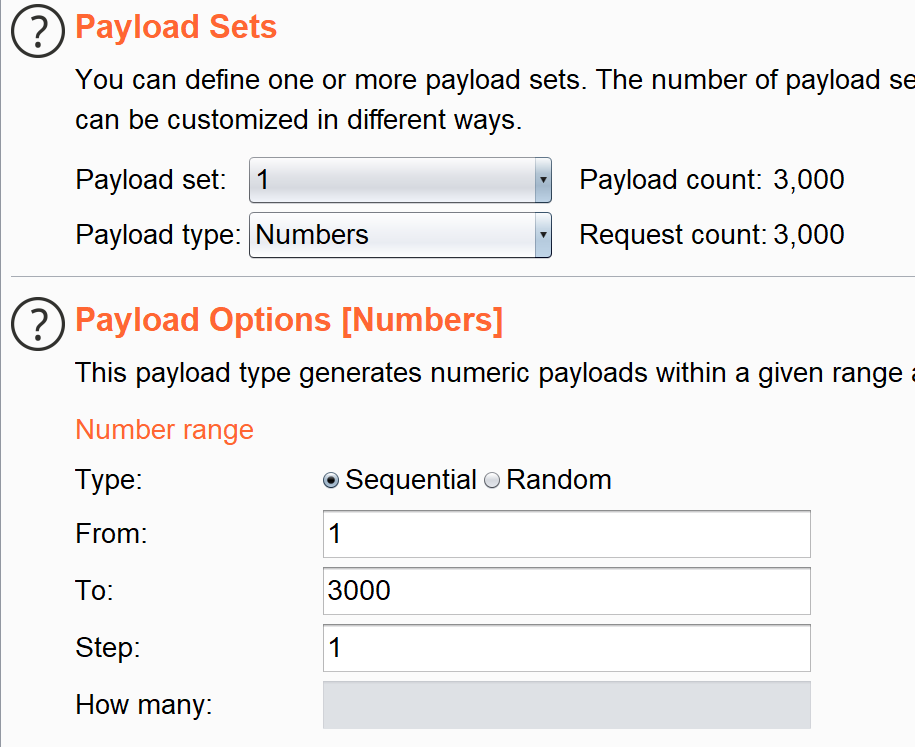Choose the Random number type option

click(492, 480)
